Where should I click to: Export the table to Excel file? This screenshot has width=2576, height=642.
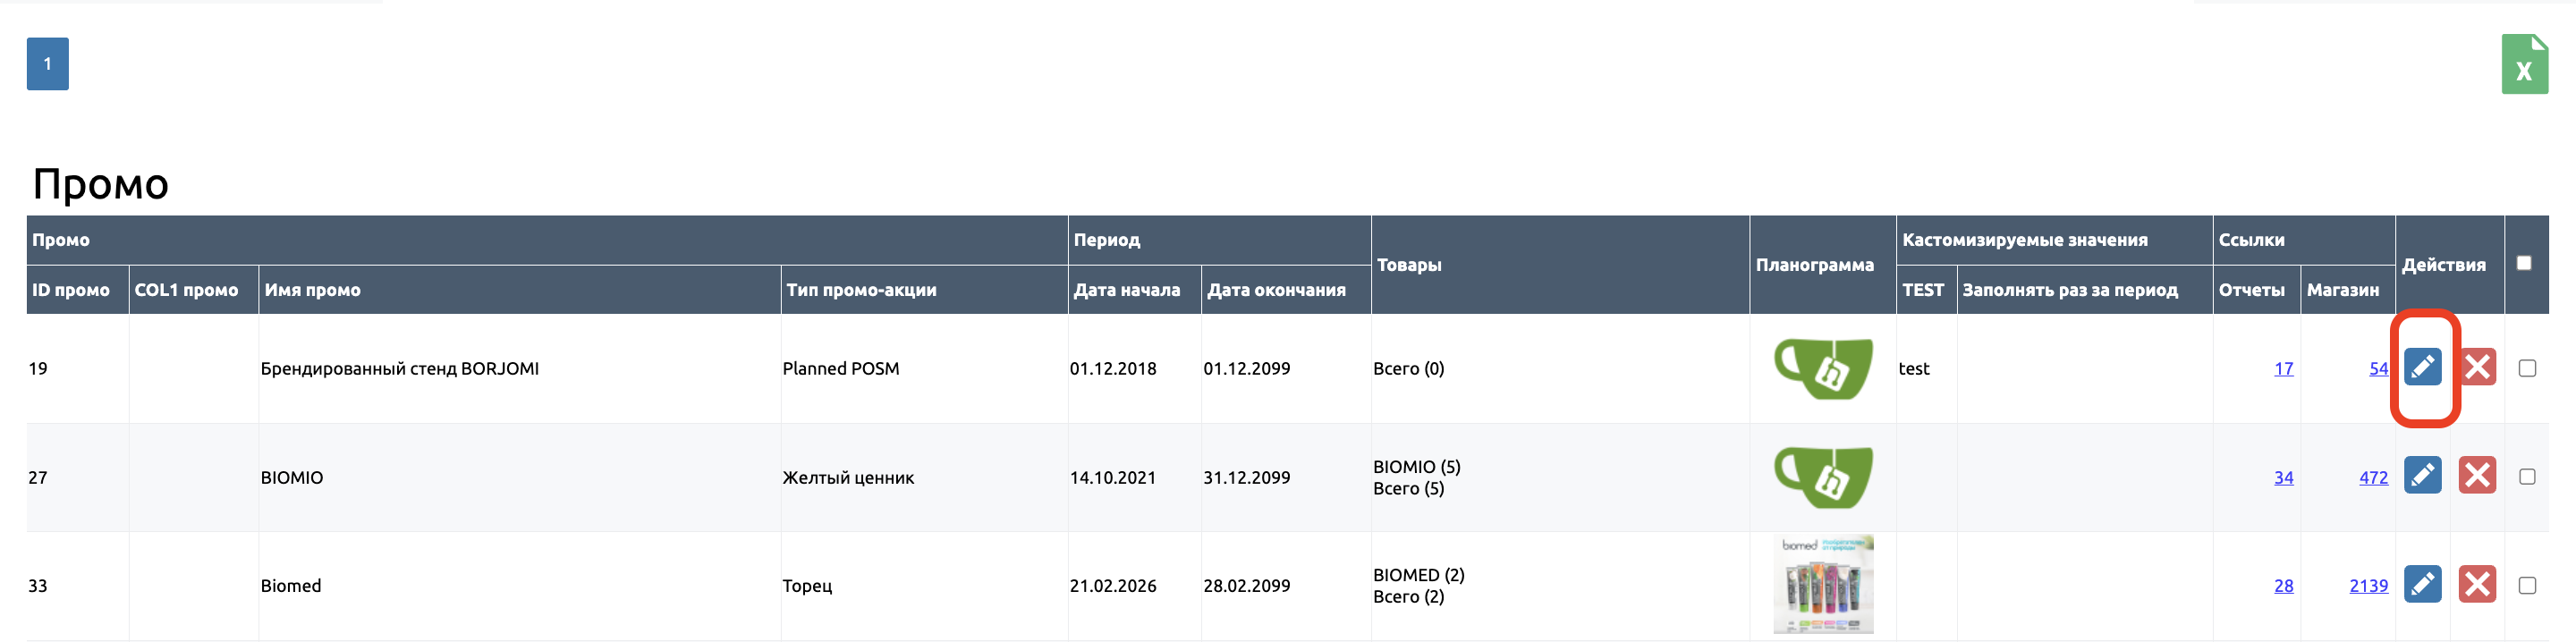tap(2524, 64)
